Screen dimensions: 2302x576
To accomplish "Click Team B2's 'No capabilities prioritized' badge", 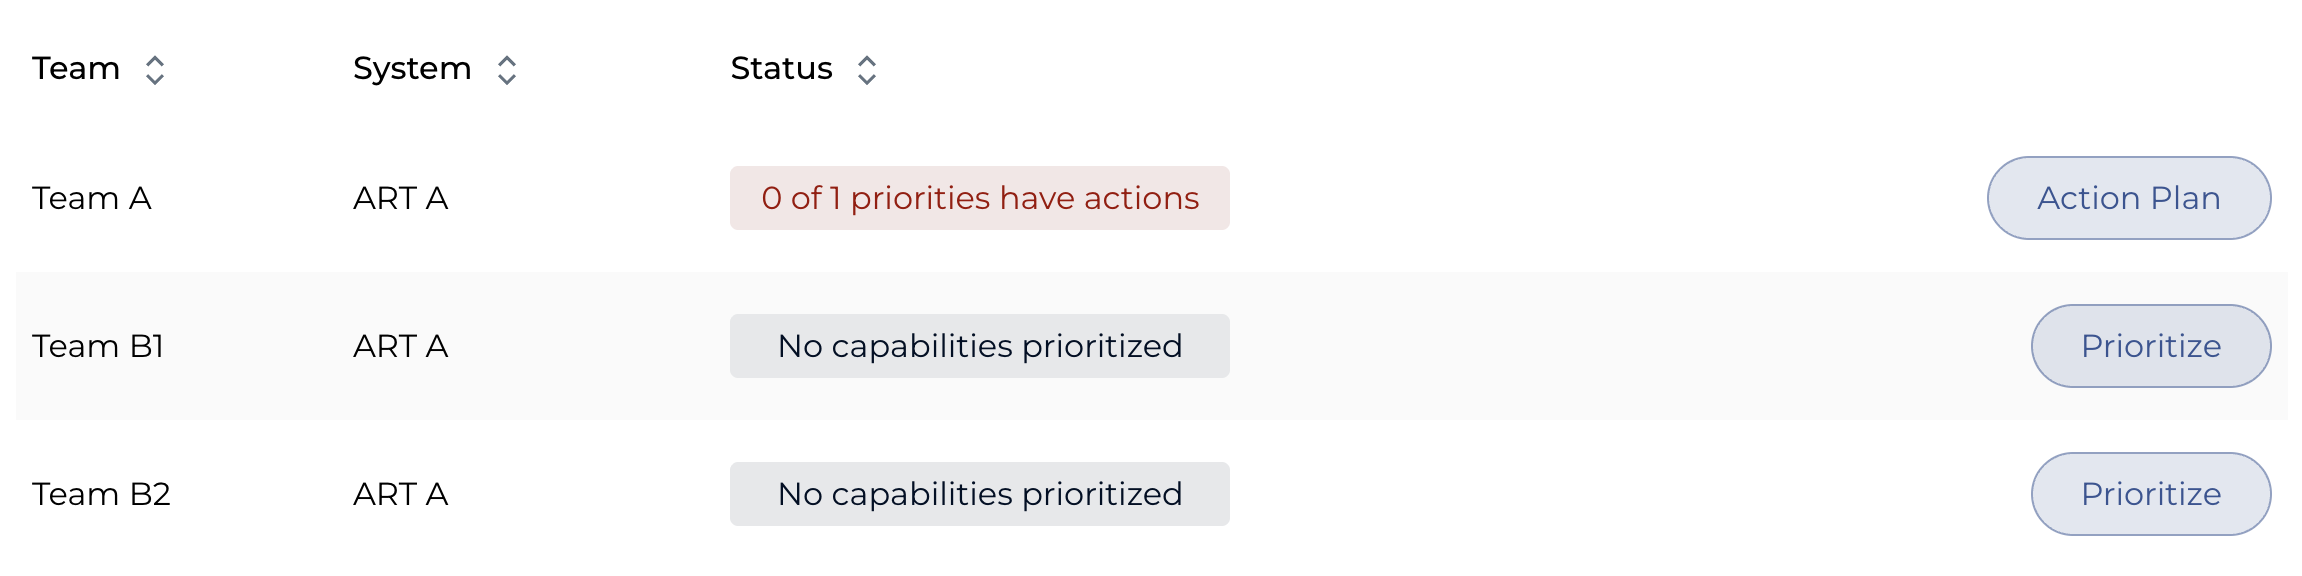I will (980, 494).
